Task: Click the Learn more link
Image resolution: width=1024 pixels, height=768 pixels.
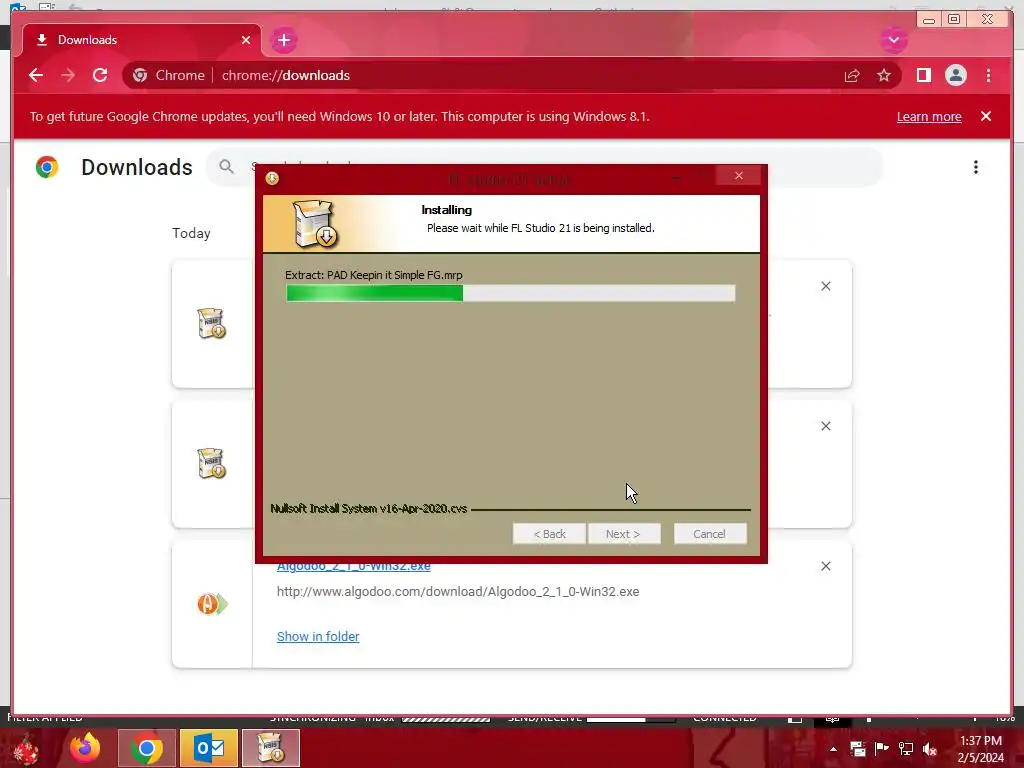Action: pyautogui.click(x=929, y=116)
